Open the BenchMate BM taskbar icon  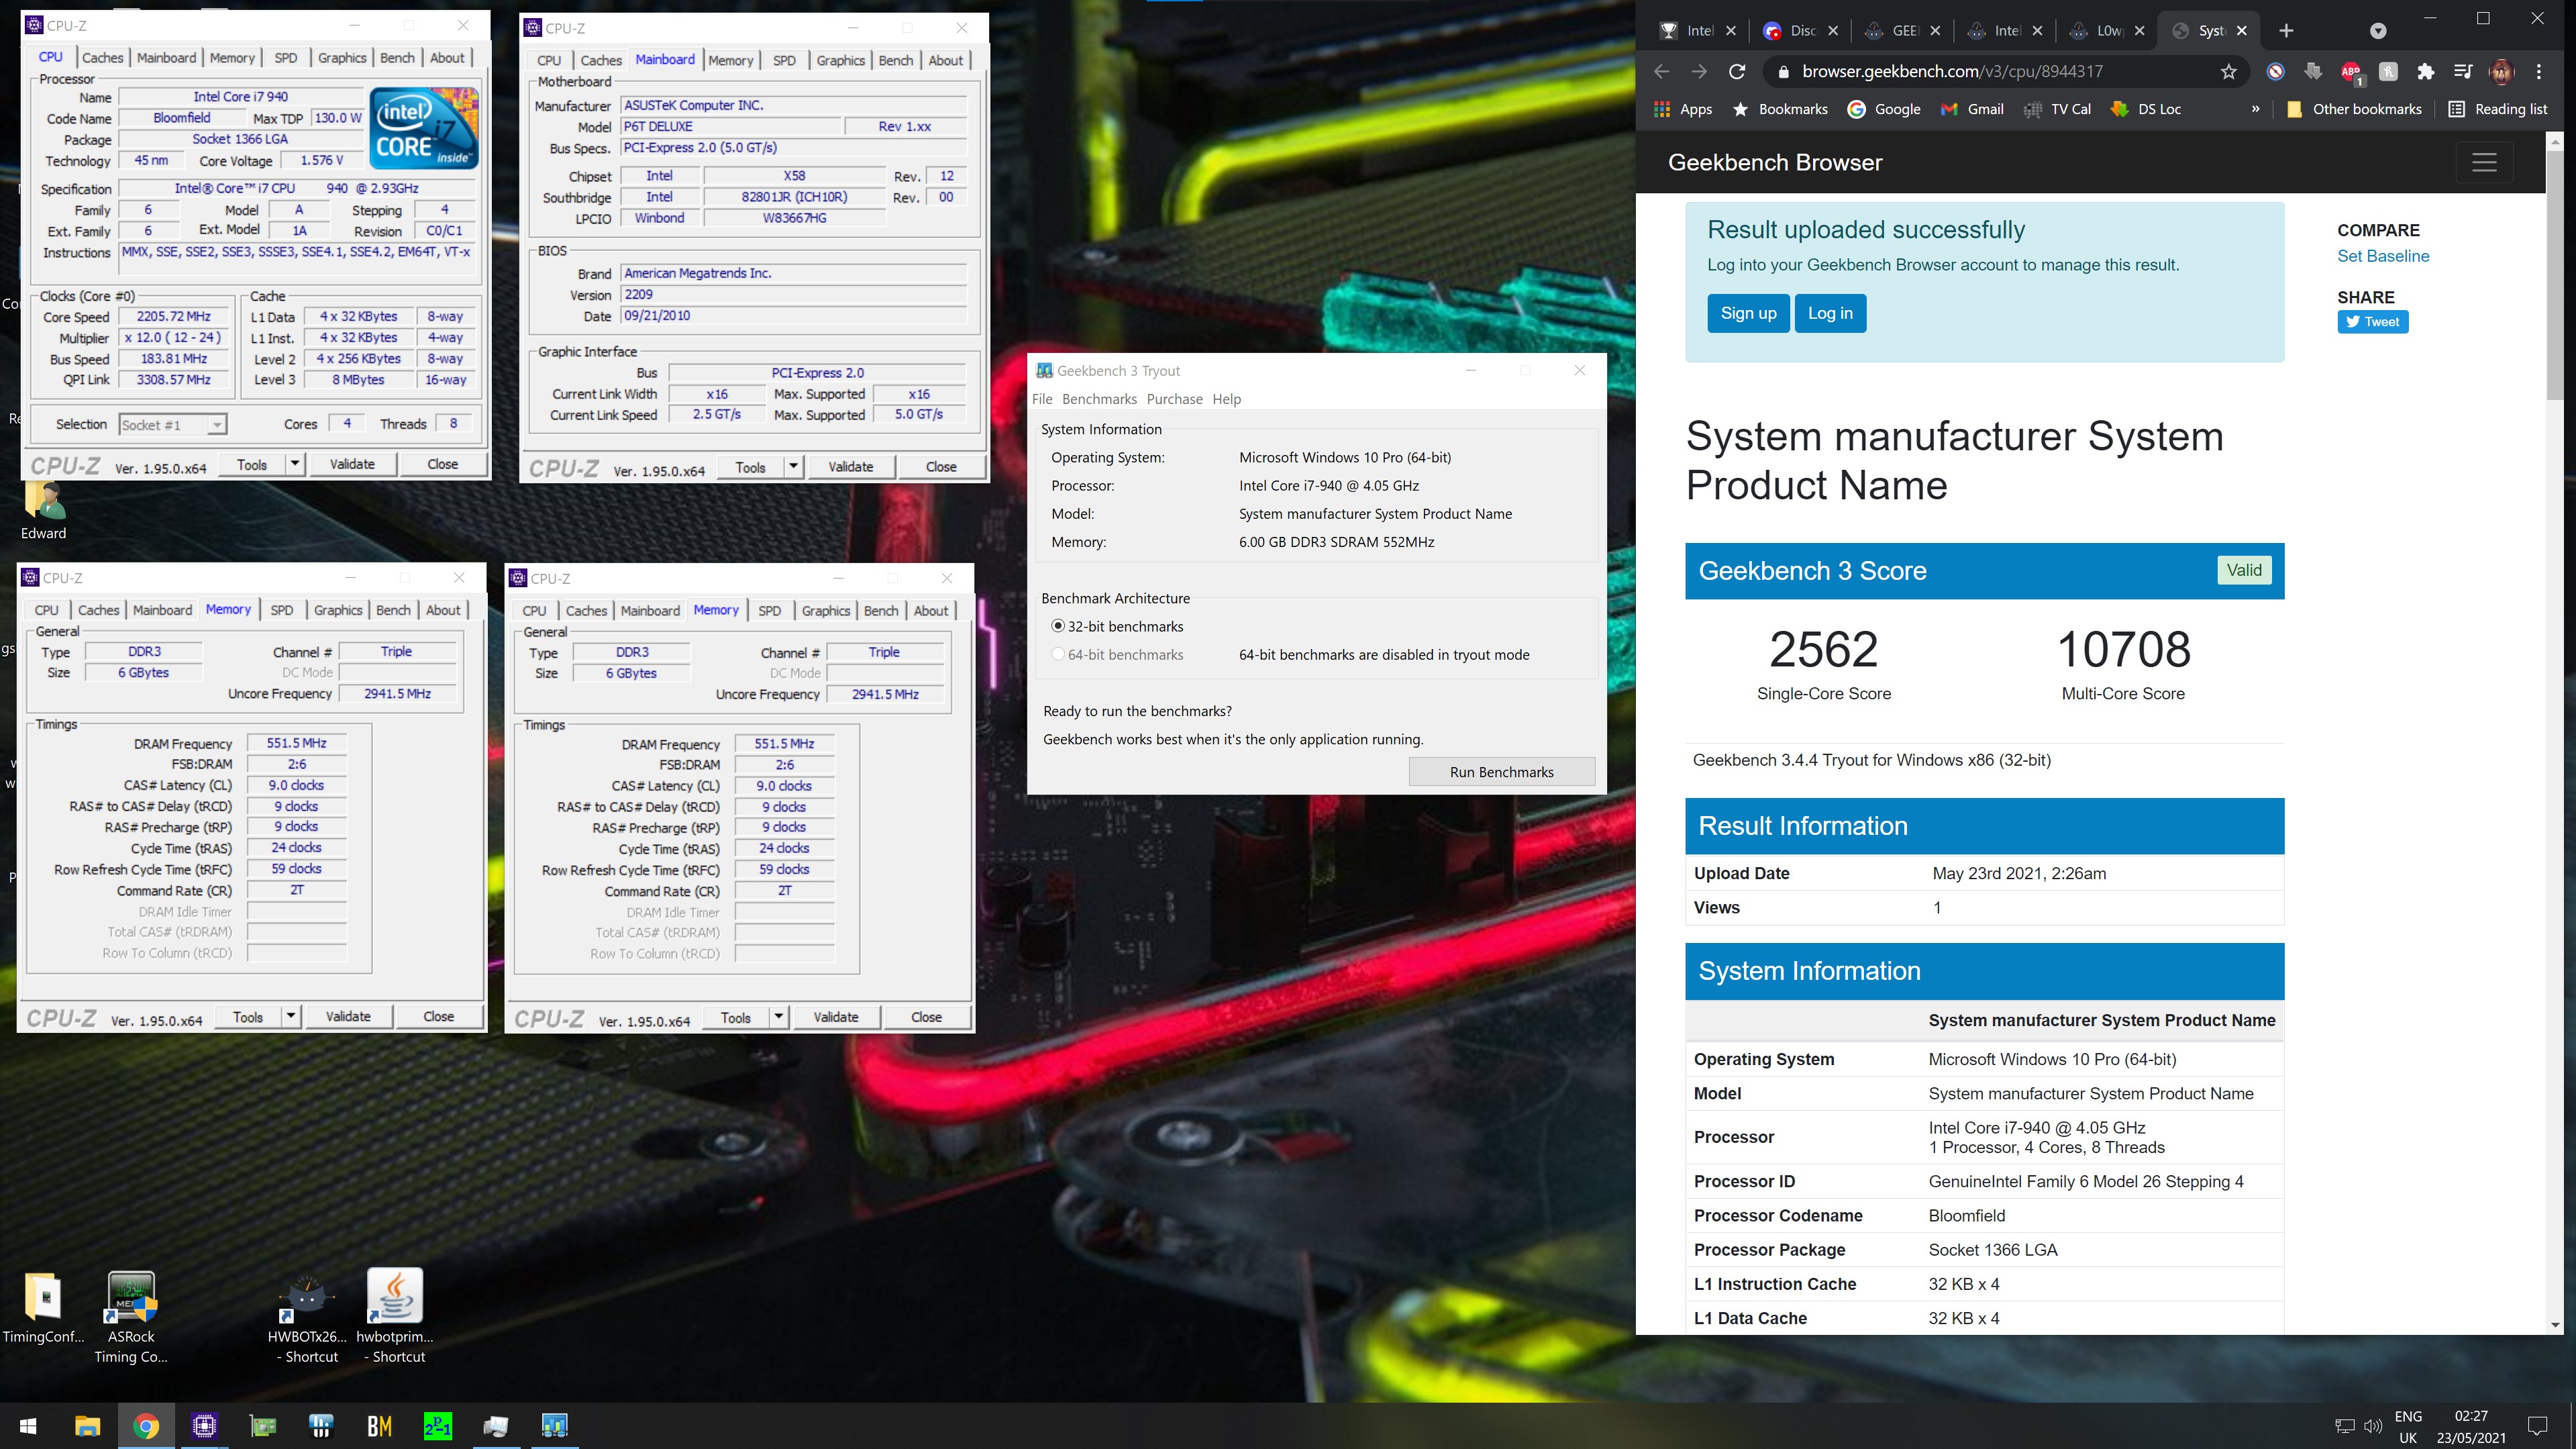tap(379, 1425)
